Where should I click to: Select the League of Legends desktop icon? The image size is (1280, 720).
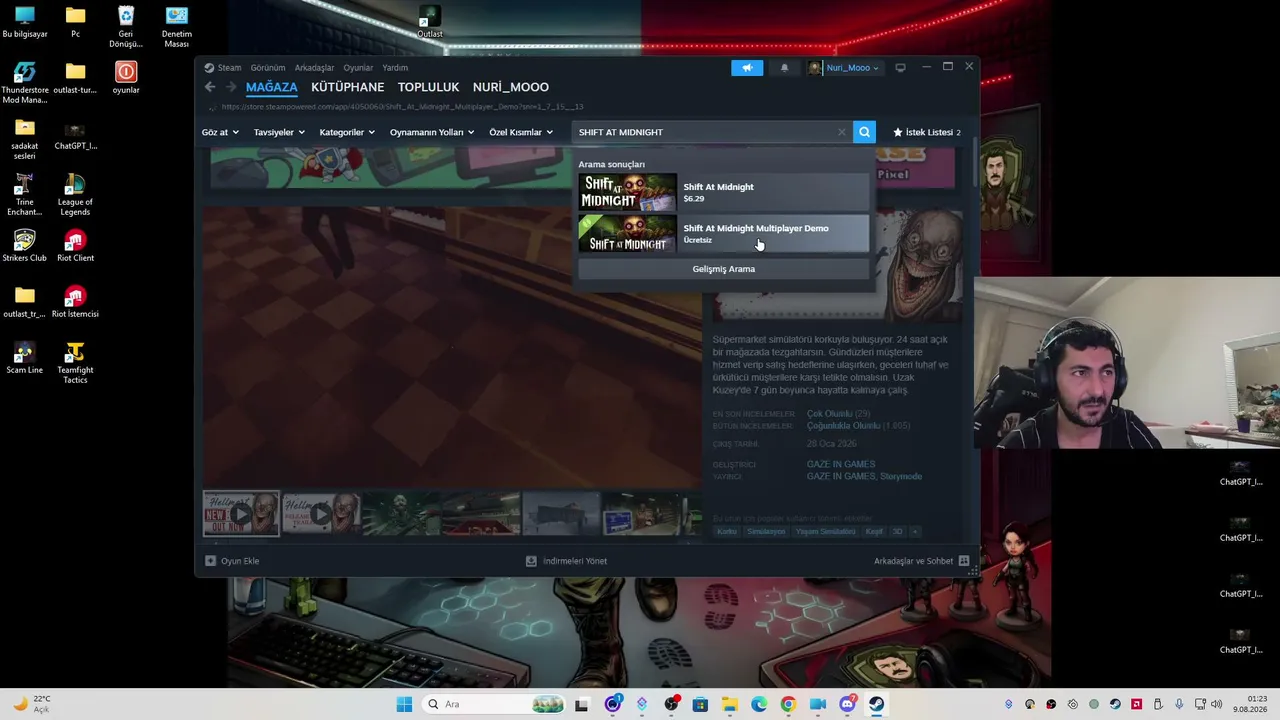tap(75, 195)
